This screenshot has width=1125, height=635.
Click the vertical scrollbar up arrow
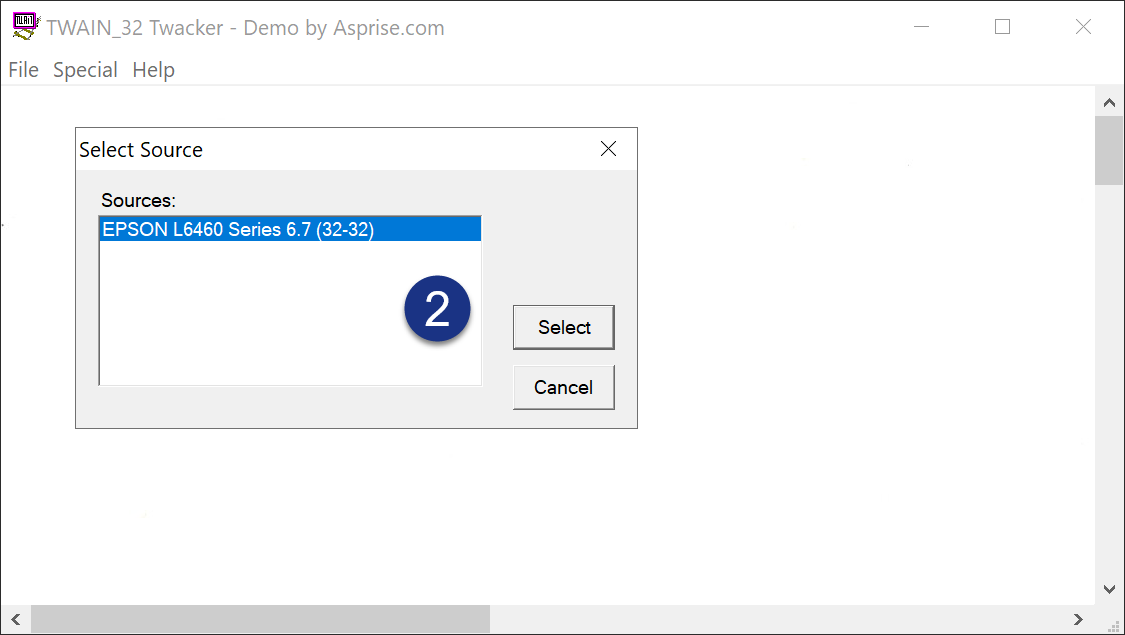pyautogui.click(x=1109, y=103)
